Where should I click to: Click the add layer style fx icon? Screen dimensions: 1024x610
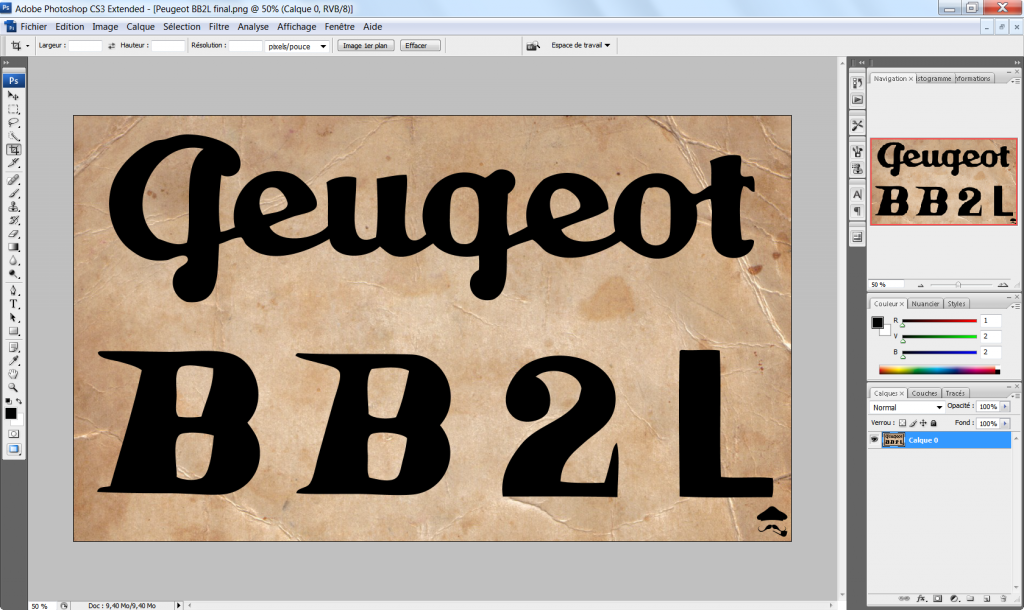921,598
